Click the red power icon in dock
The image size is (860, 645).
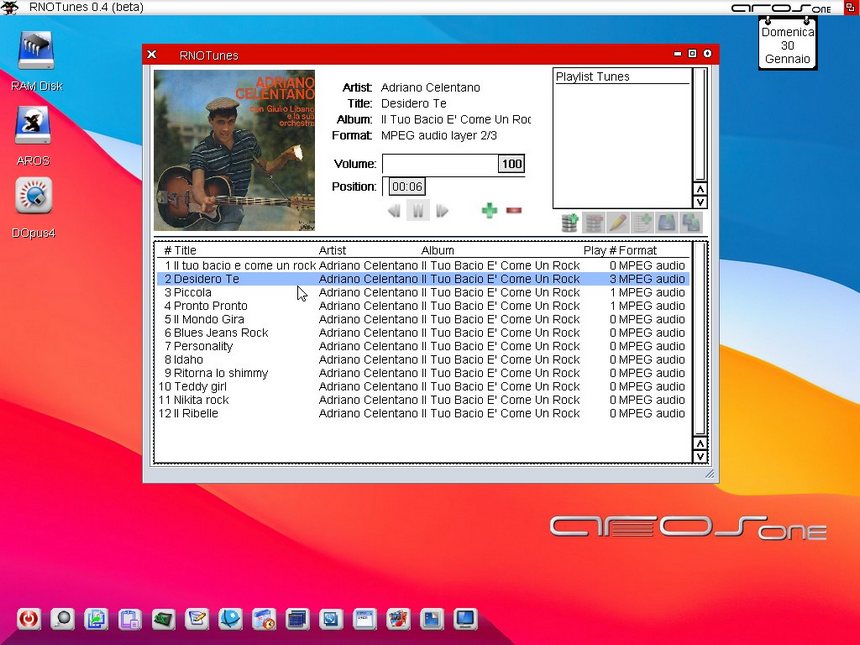[x=29, y=619]
